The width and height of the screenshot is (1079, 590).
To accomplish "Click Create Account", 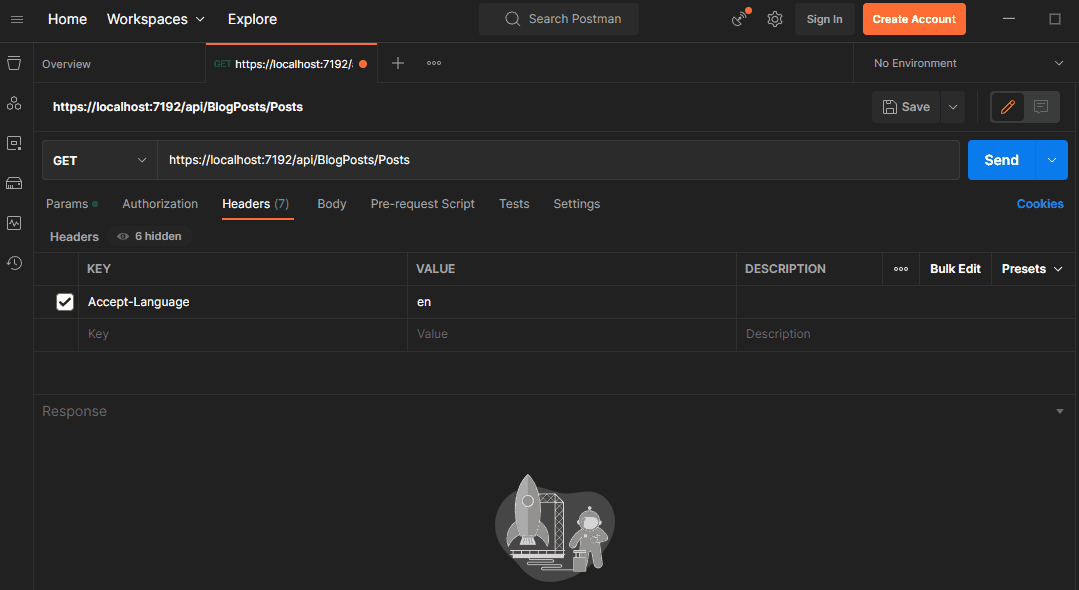I will point(914,19).
